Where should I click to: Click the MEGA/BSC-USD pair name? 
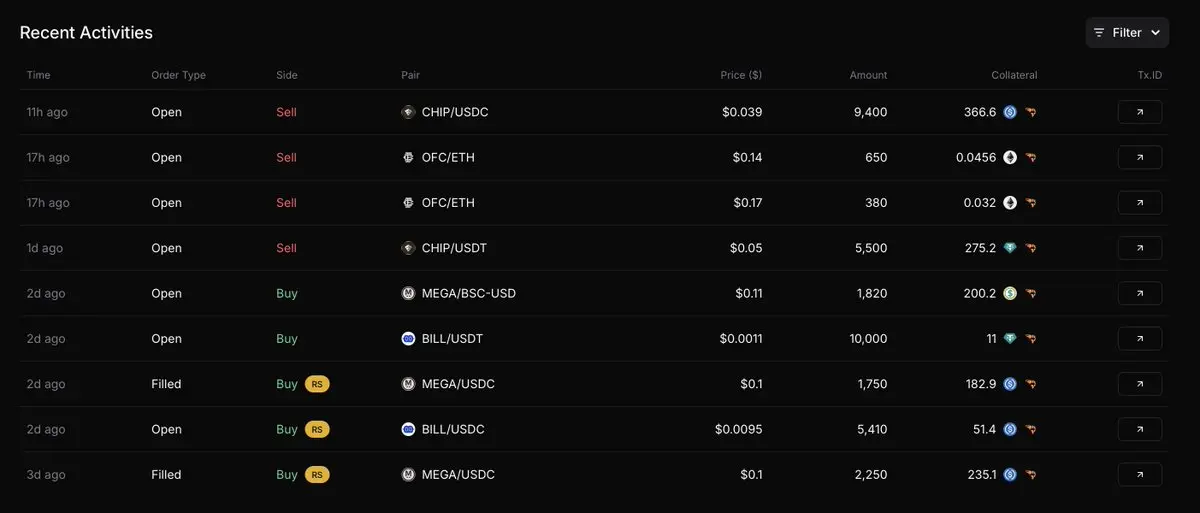tap(469, 293)
